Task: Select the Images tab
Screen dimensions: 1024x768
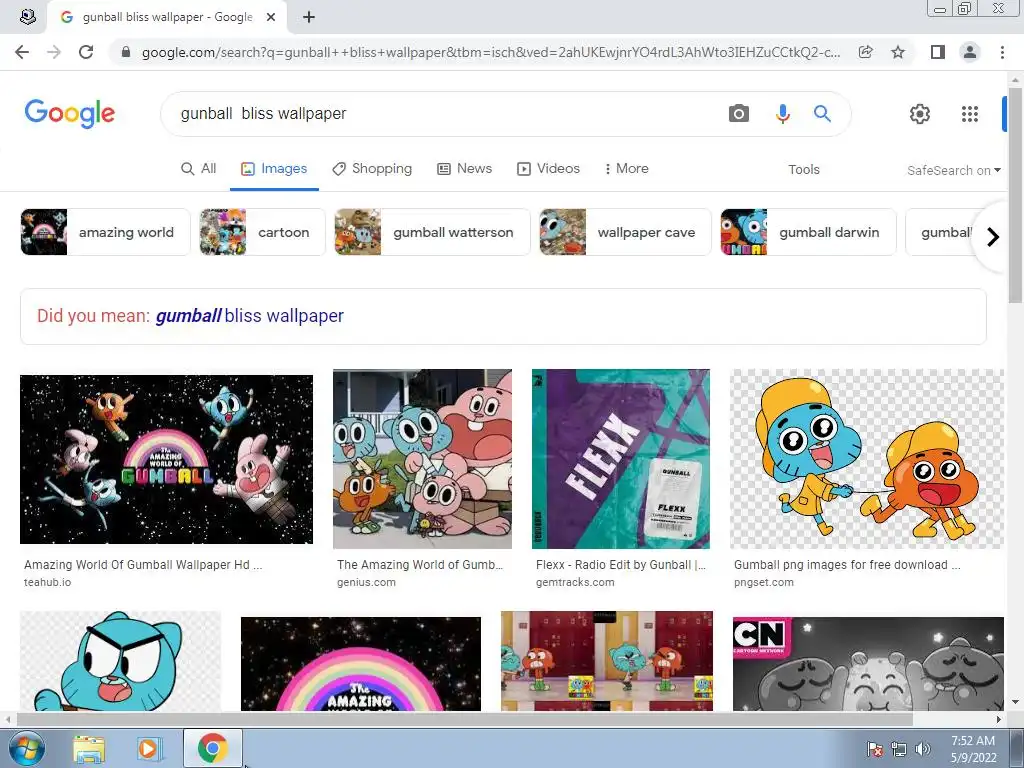Action: click(x=274, y=168)
